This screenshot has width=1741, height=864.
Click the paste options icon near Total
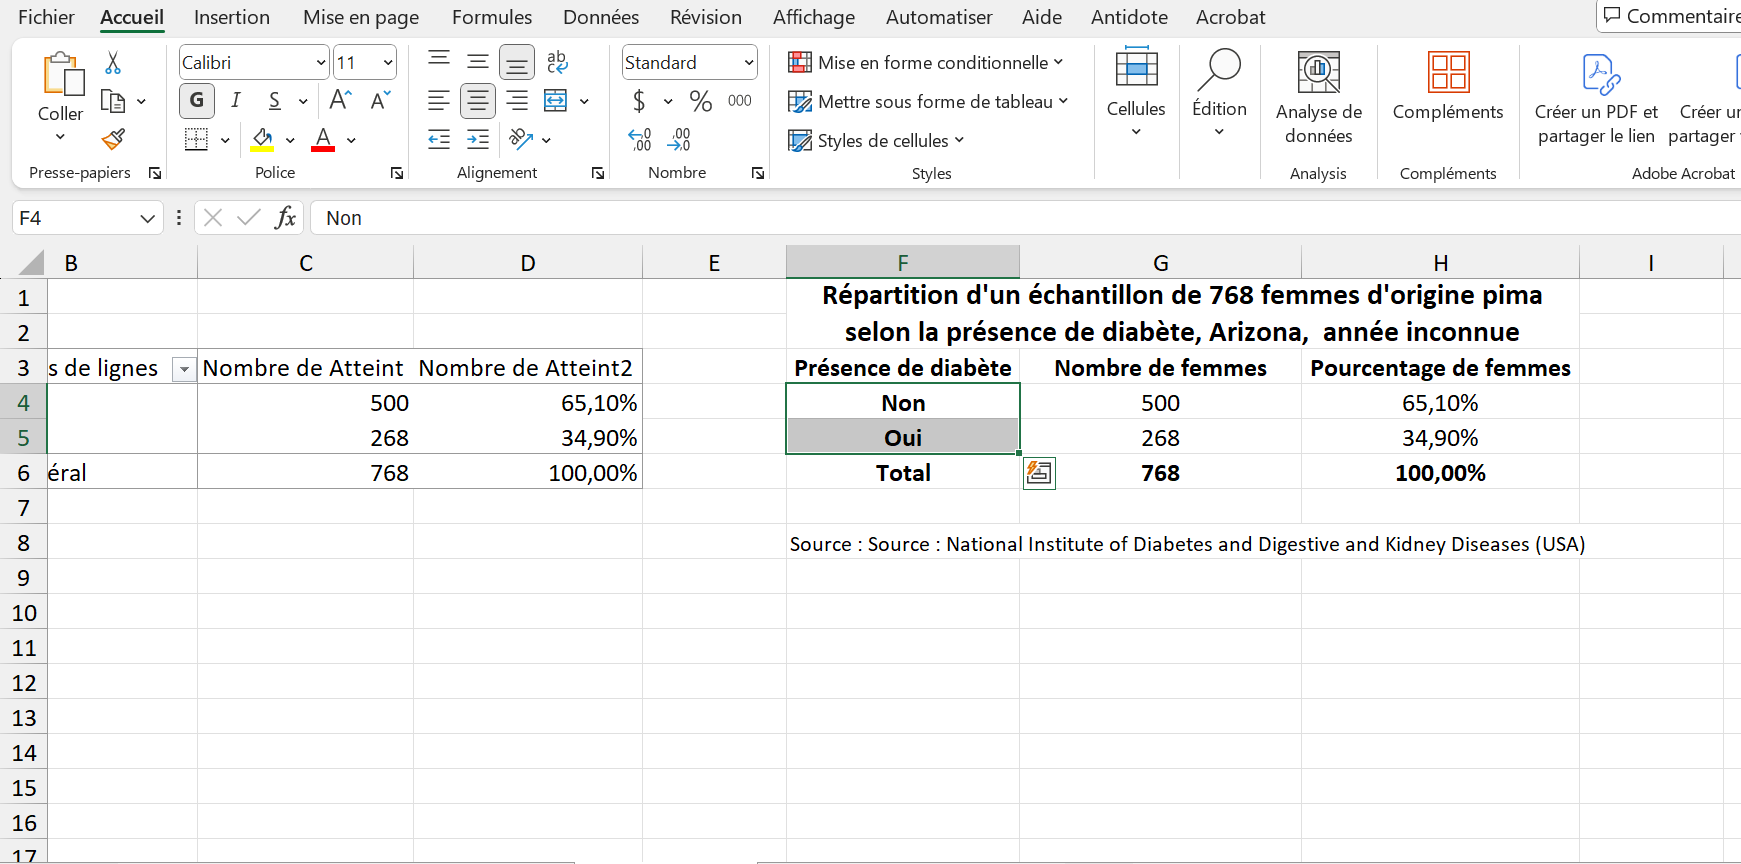1039,473
